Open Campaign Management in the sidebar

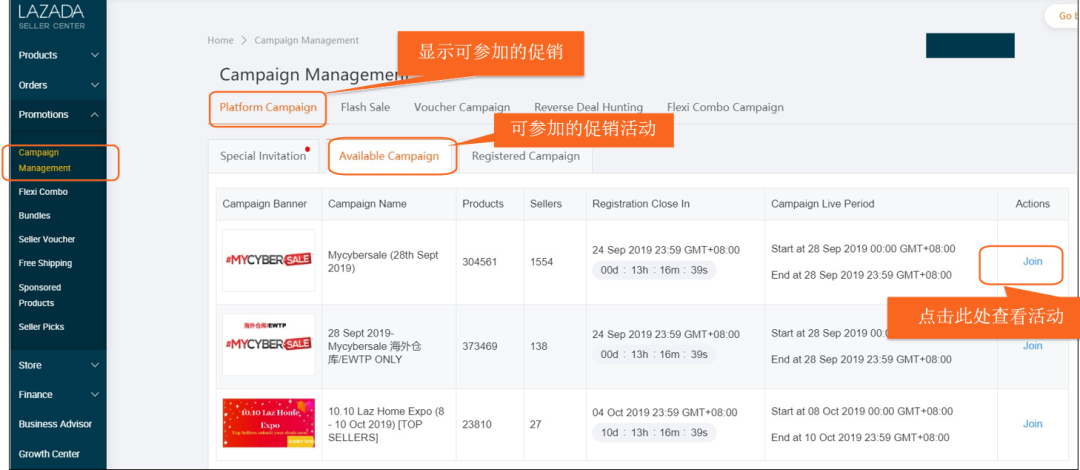click(45, 160)
